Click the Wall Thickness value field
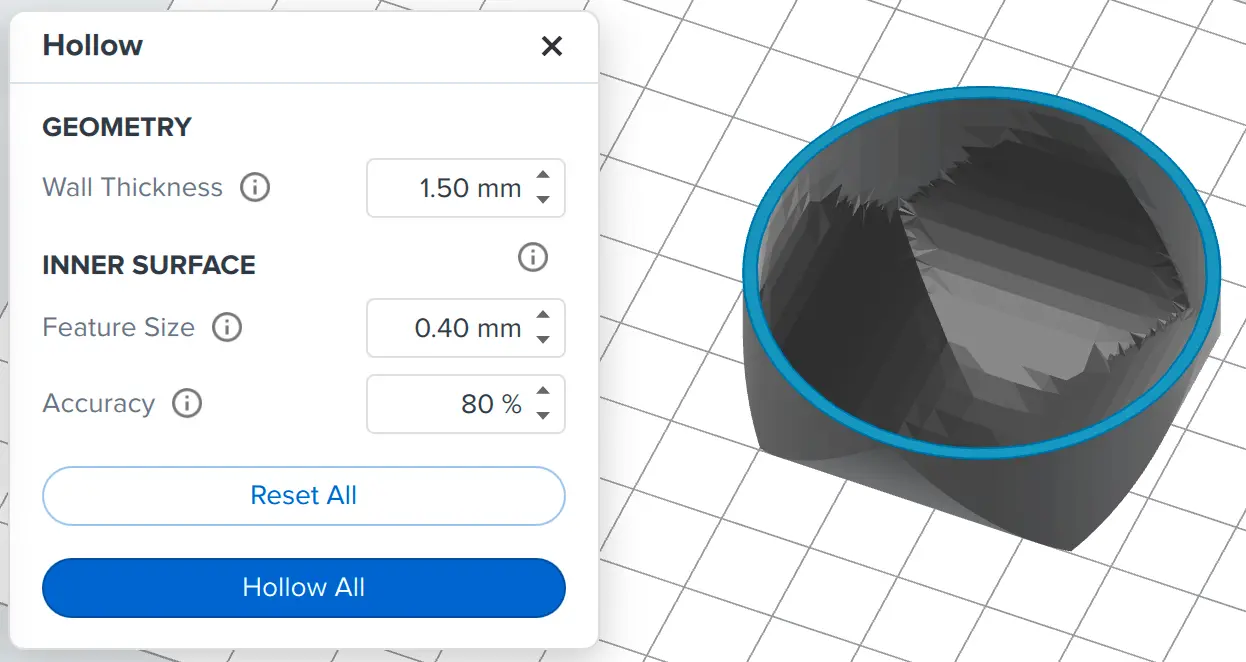 (466, 188)
